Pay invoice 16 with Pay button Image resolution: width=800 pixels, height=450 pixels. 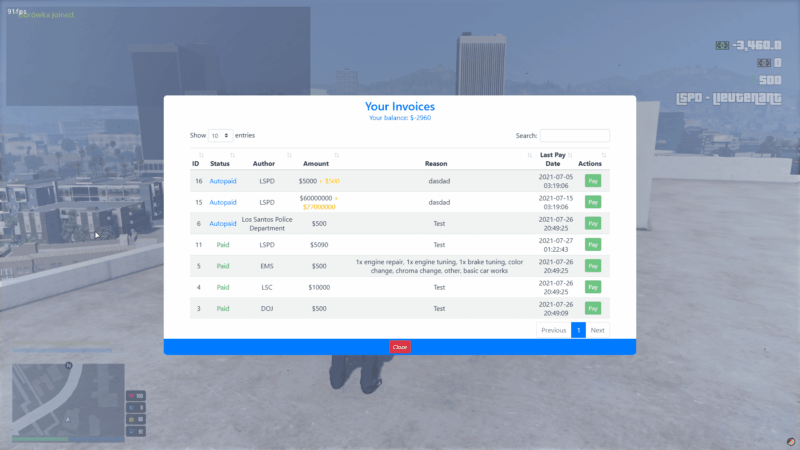pos(592,181)
